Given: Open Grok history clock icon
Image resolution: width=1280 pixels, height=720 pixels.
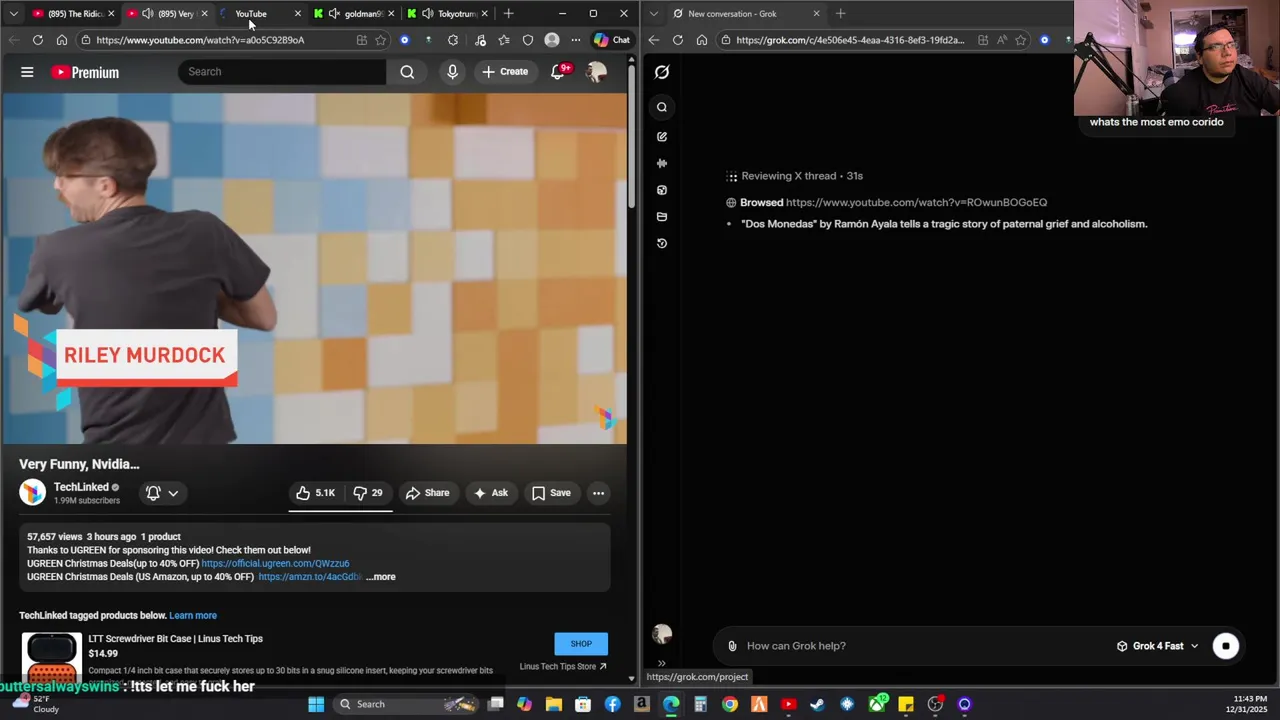Looking at the screenshot, I should pos(662,243).
